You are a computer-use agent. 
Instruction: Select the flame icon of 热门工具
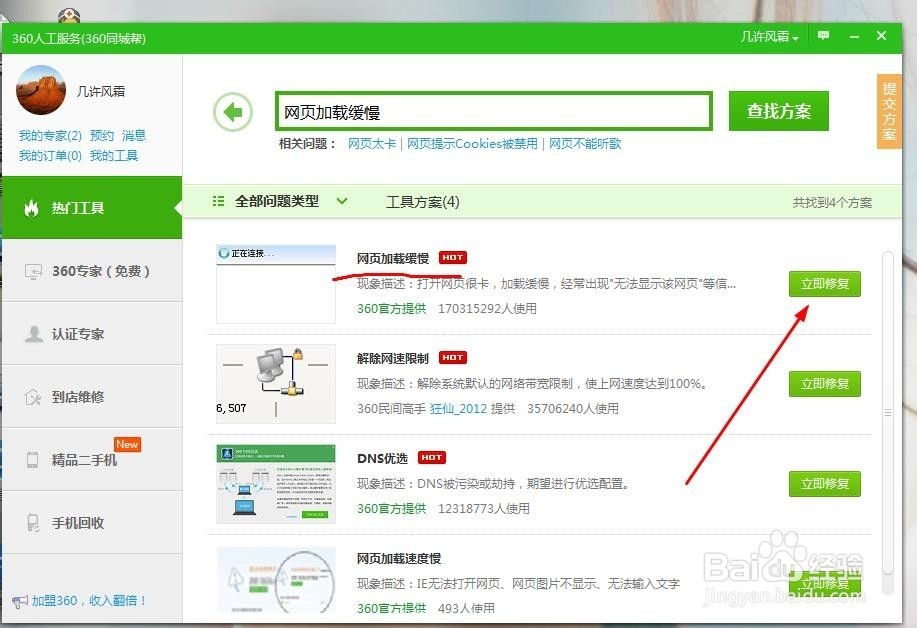pyautogui.click(x=31, y=208)
